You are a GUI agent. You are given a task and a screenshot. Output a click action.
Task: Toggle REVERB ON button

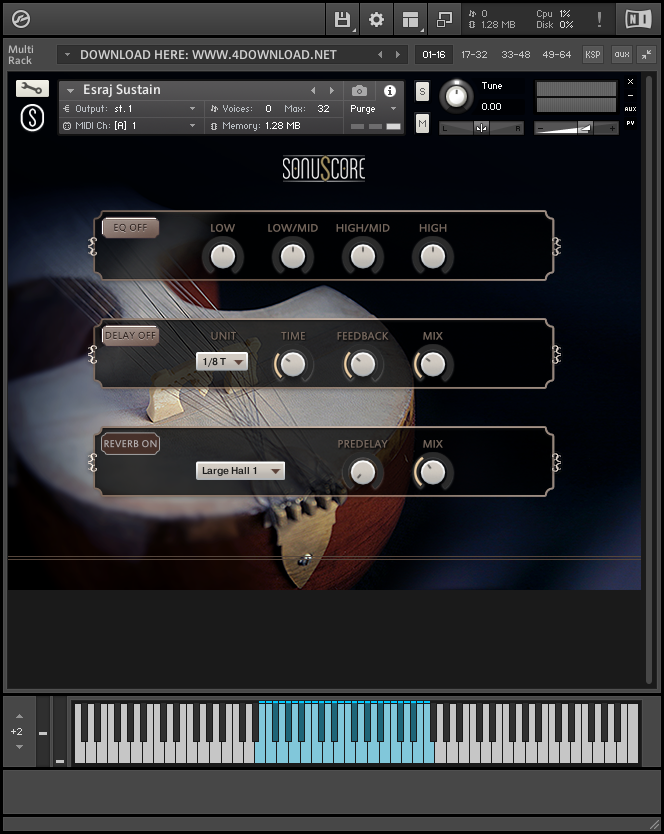[x=130, y=444]
